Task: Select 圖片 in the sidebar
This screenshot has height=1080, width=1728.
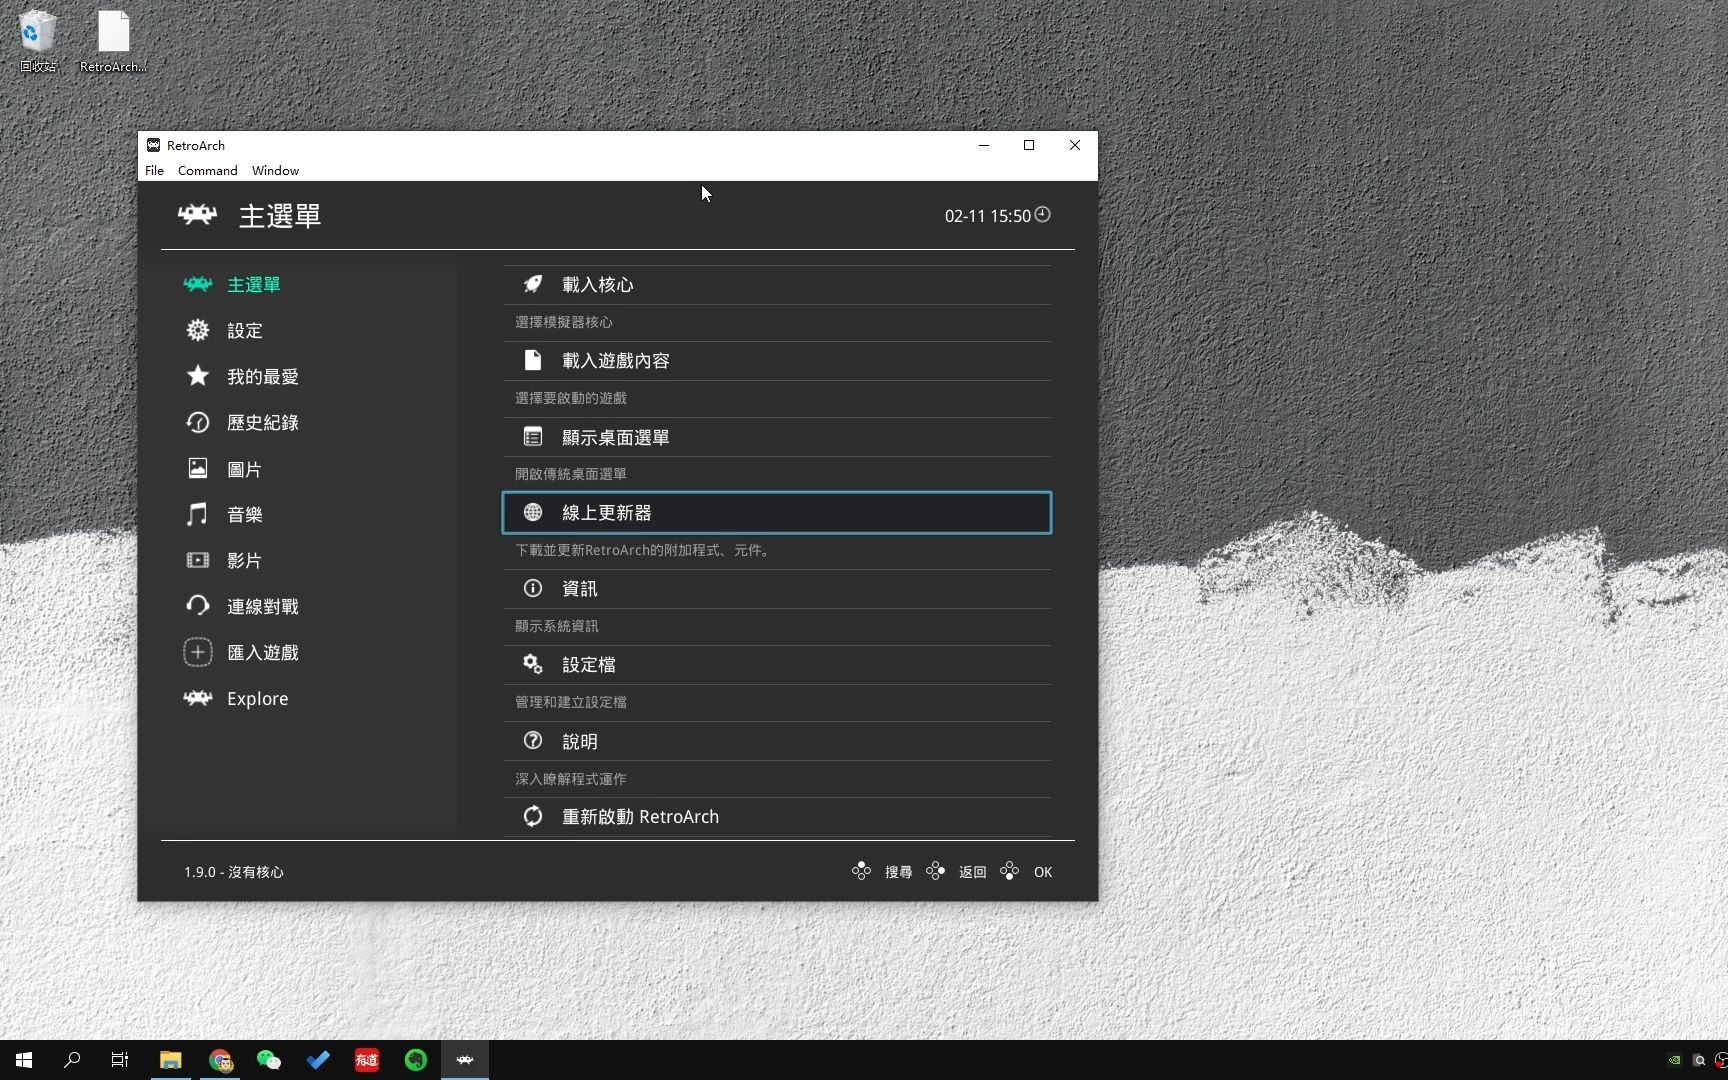Action: (244, 469)
